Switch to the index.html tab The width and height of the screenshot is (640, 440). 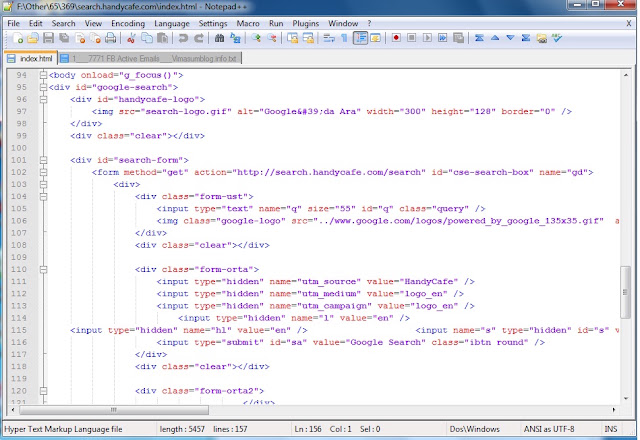click(30, 58)
